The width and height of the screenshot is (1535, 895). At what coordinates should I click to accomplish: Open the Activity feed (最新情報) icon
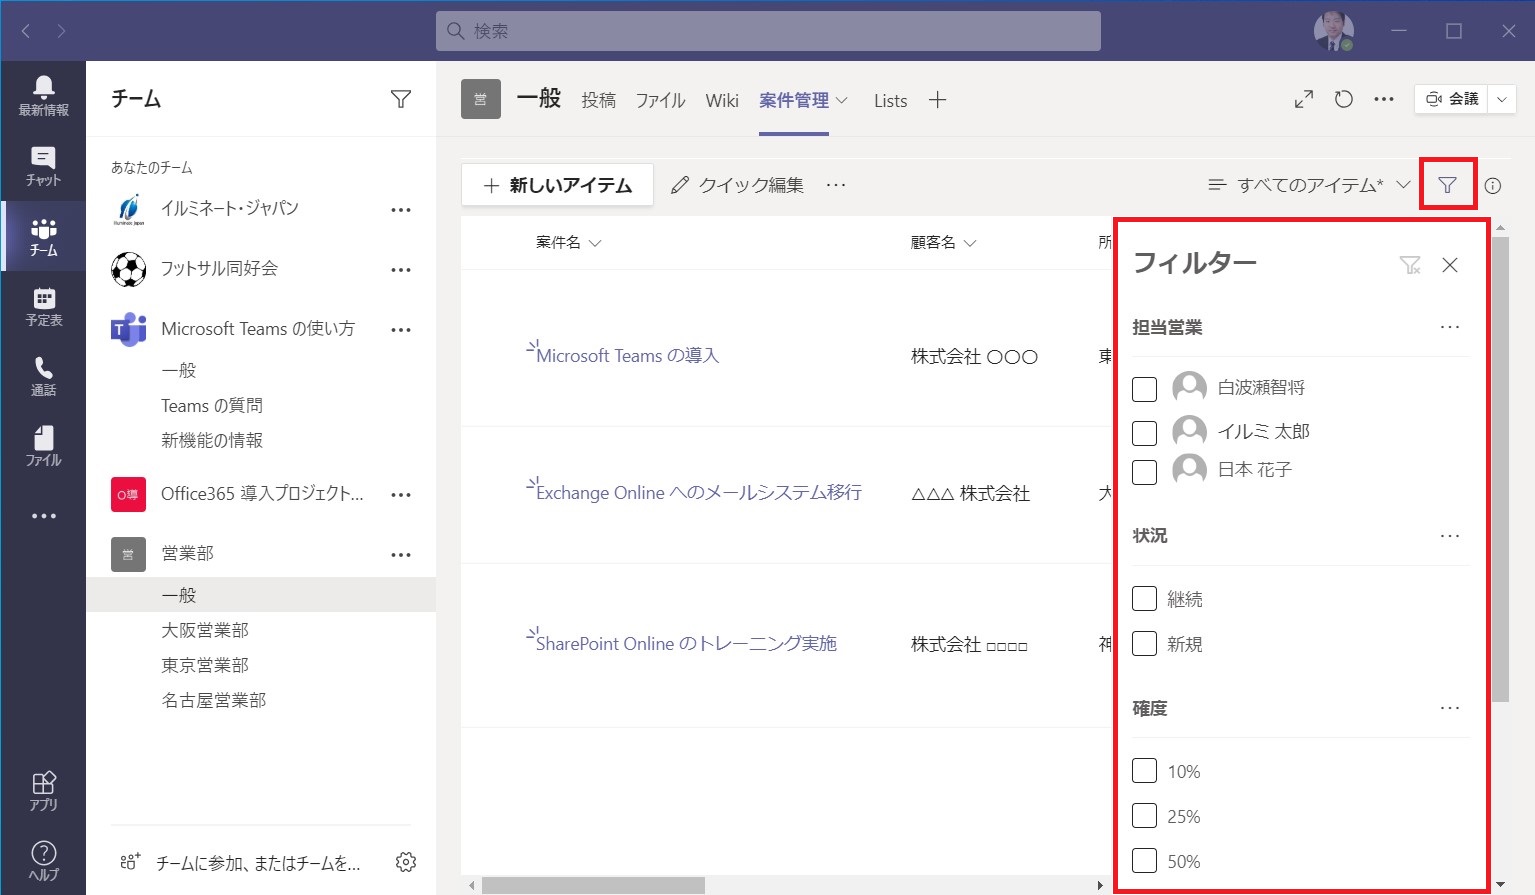43,96
